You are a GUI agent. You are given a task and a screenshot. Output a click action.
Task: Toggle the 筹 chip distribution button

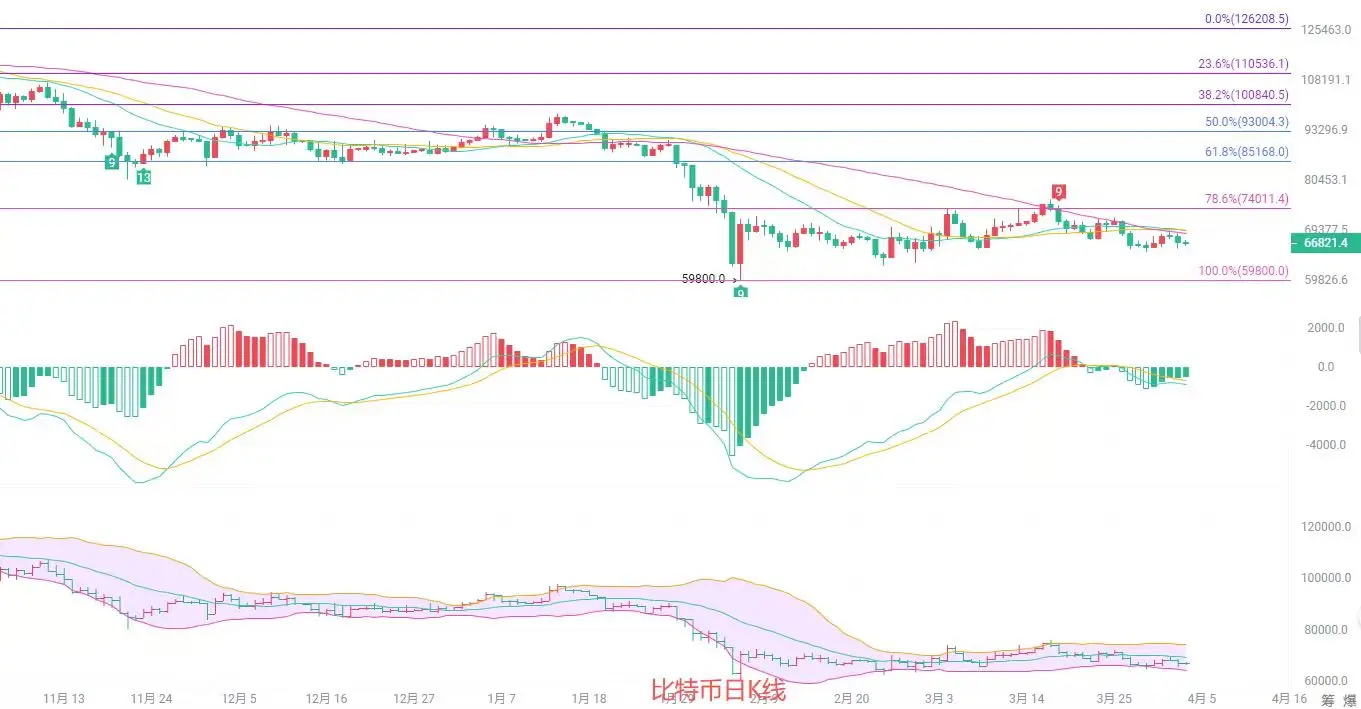1327,699
